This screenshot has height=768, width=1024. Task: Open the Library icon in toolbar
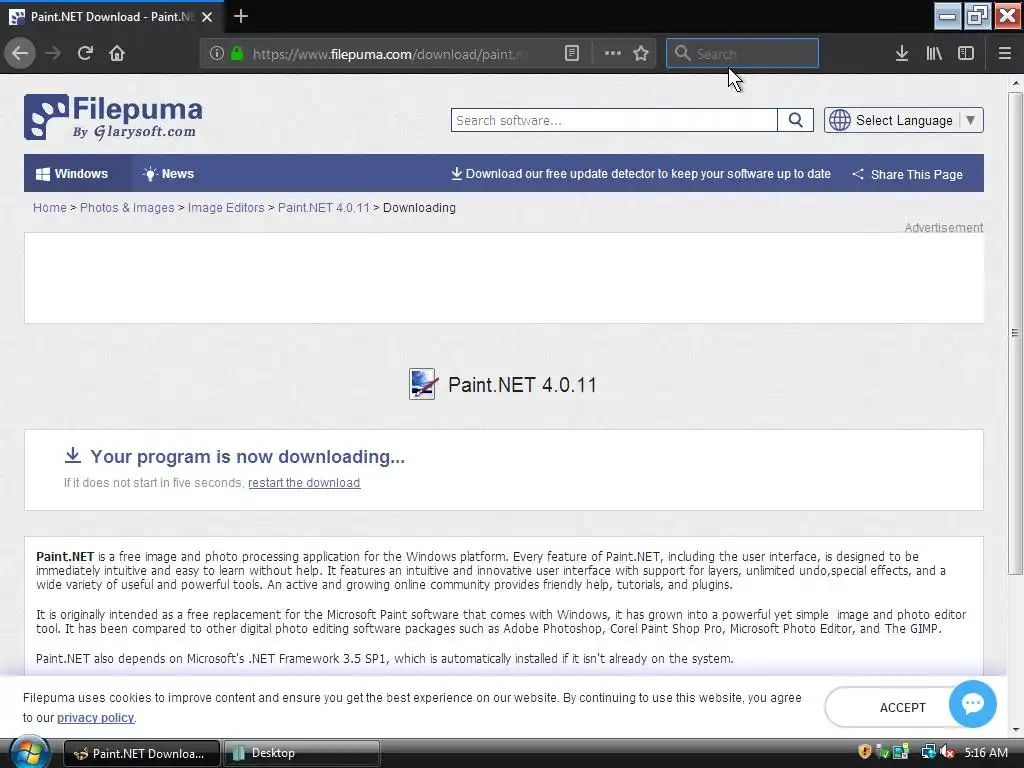point(934,54)
